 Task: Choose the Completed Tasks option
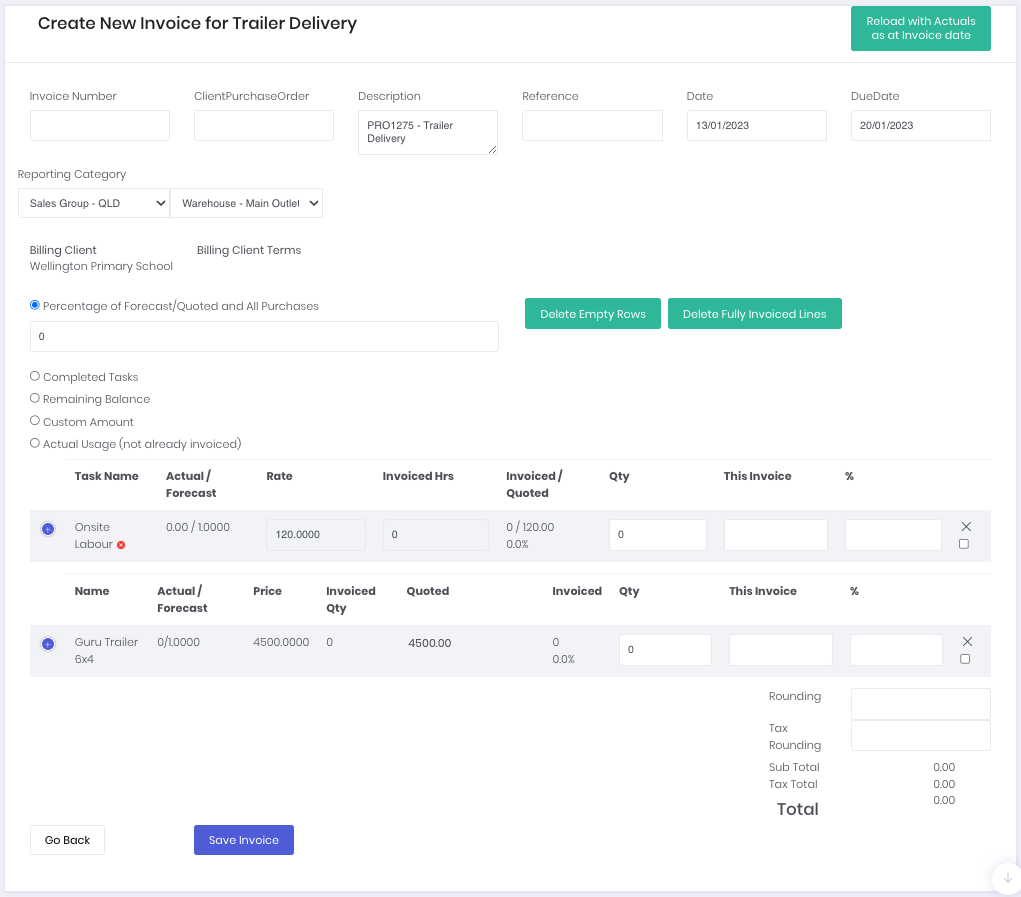click(34, 377)
